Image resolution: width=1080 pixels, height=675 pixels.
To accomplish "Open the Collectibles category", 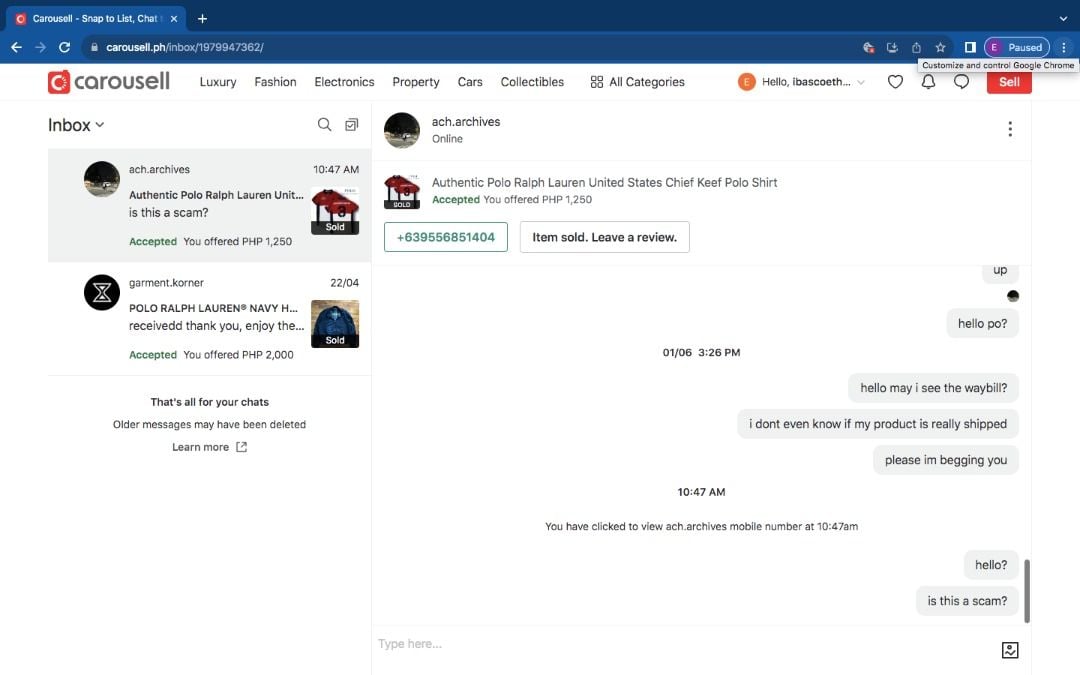I will tap(532, 82).
